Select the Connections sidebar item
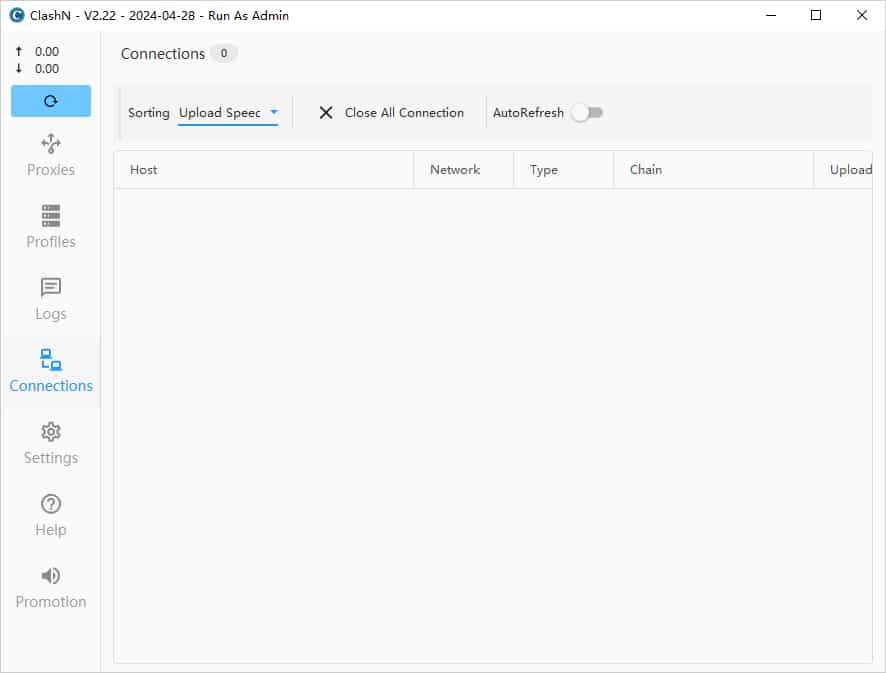The image size is (886, 673). coord(51,371)
